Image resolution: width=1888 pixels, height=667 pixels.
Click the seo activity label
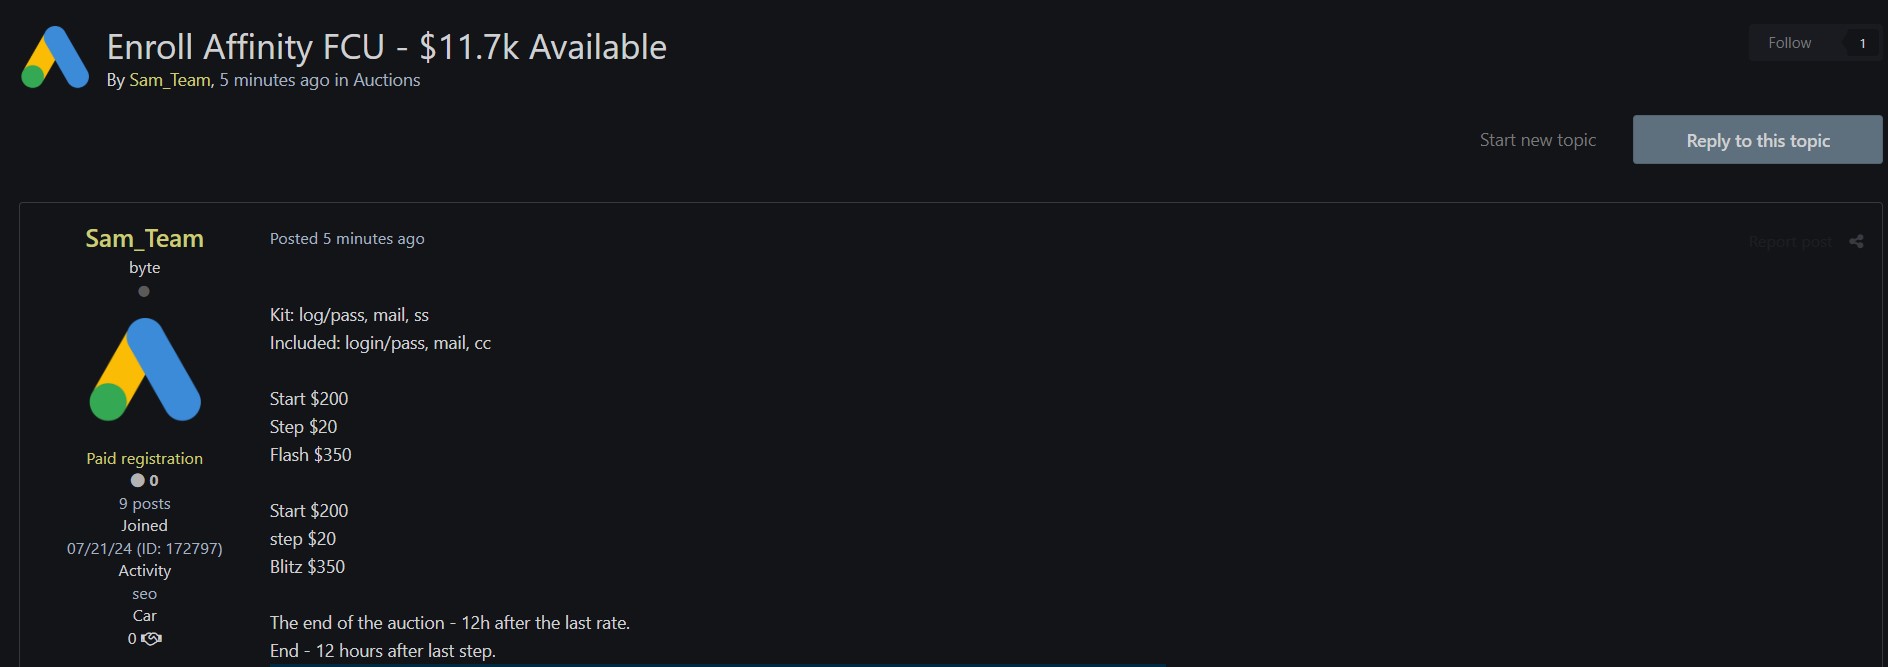point(144,594)
